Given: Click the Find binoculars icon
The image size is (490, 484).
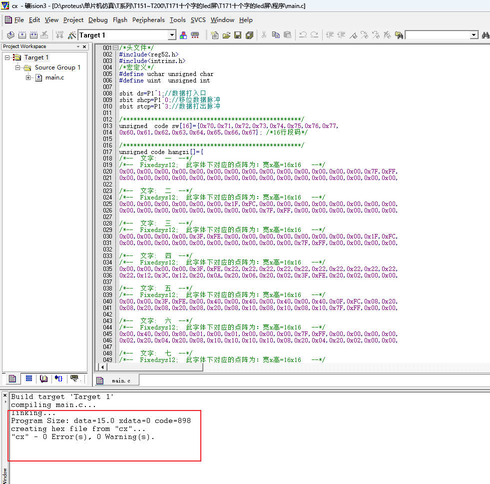Looking at the screenshot, I should point(485,35).
